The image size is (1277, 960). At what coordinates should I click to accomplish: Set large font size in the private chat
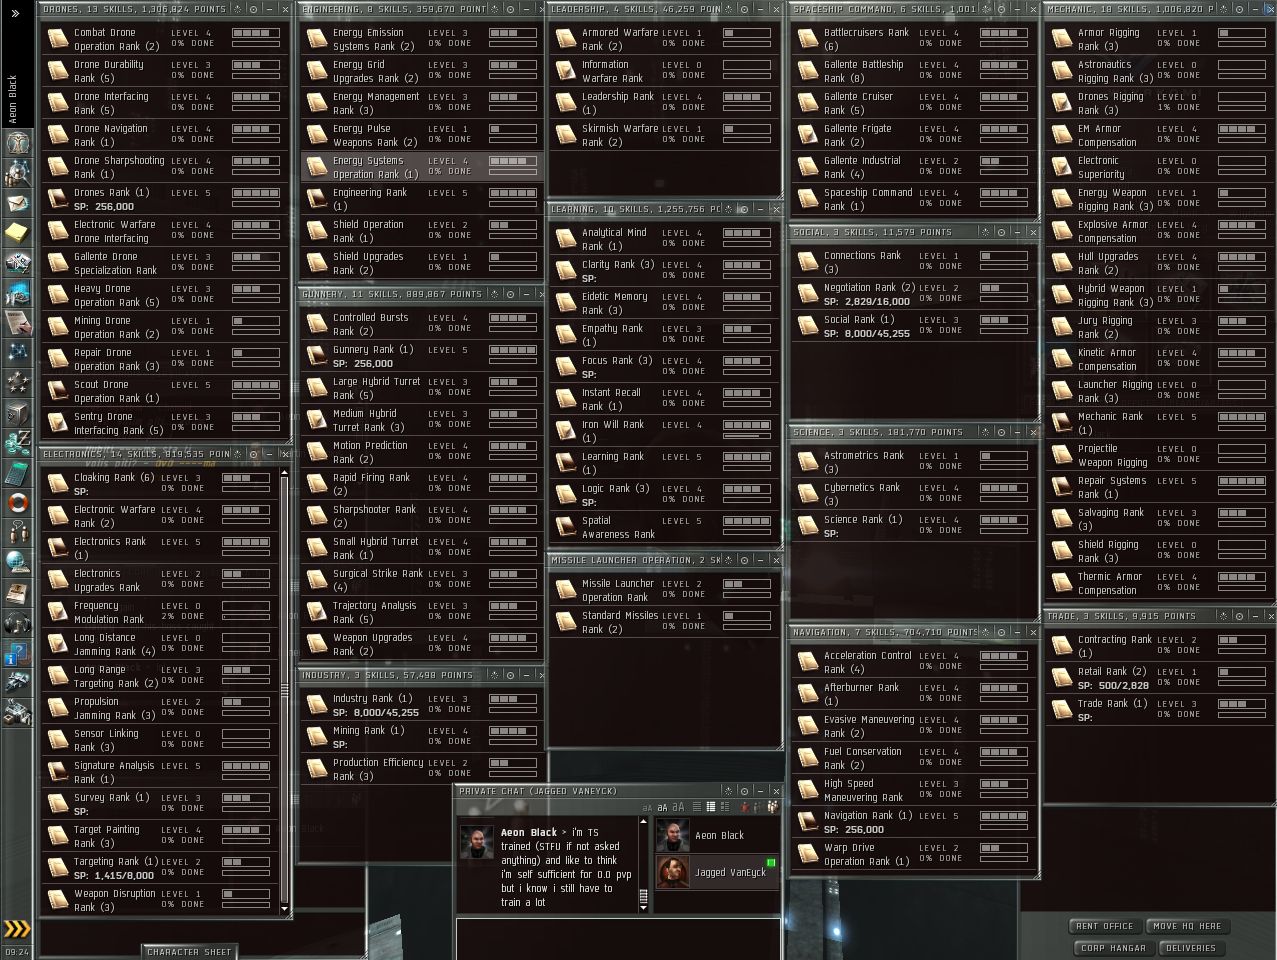pos(678,806)
